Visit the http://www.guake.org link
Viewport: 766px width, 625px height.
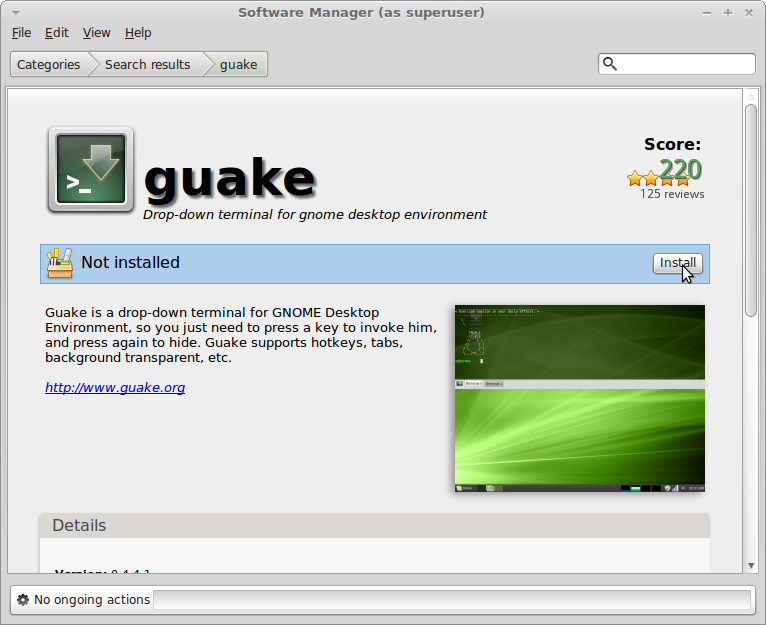[x=115, y=388]
